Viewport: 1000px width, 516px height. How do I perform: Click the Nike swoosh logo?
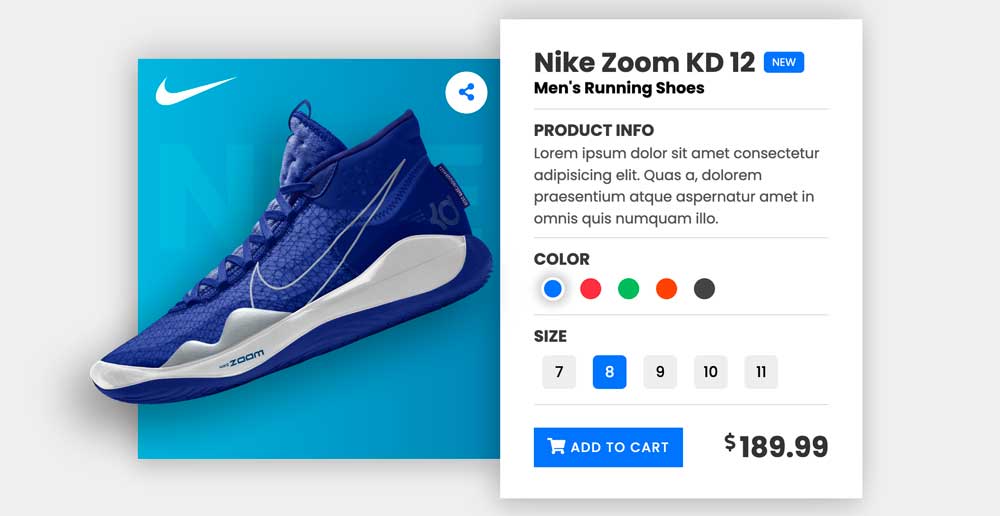click(x=194, y=91)
